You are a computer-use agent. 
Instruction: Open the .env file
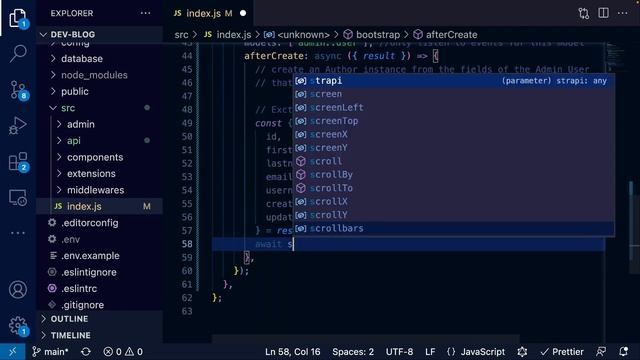pyautogui.click(x=100, y=239)
